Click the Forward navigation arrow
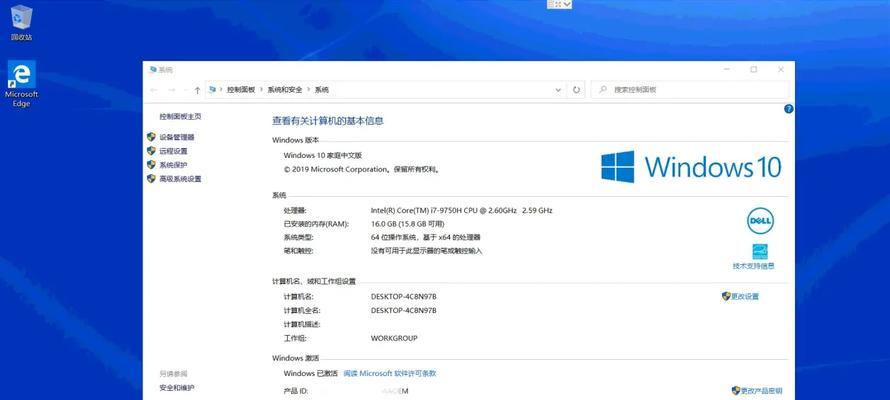The height and width of the screenshot is (400, 890). click(172, 90)
